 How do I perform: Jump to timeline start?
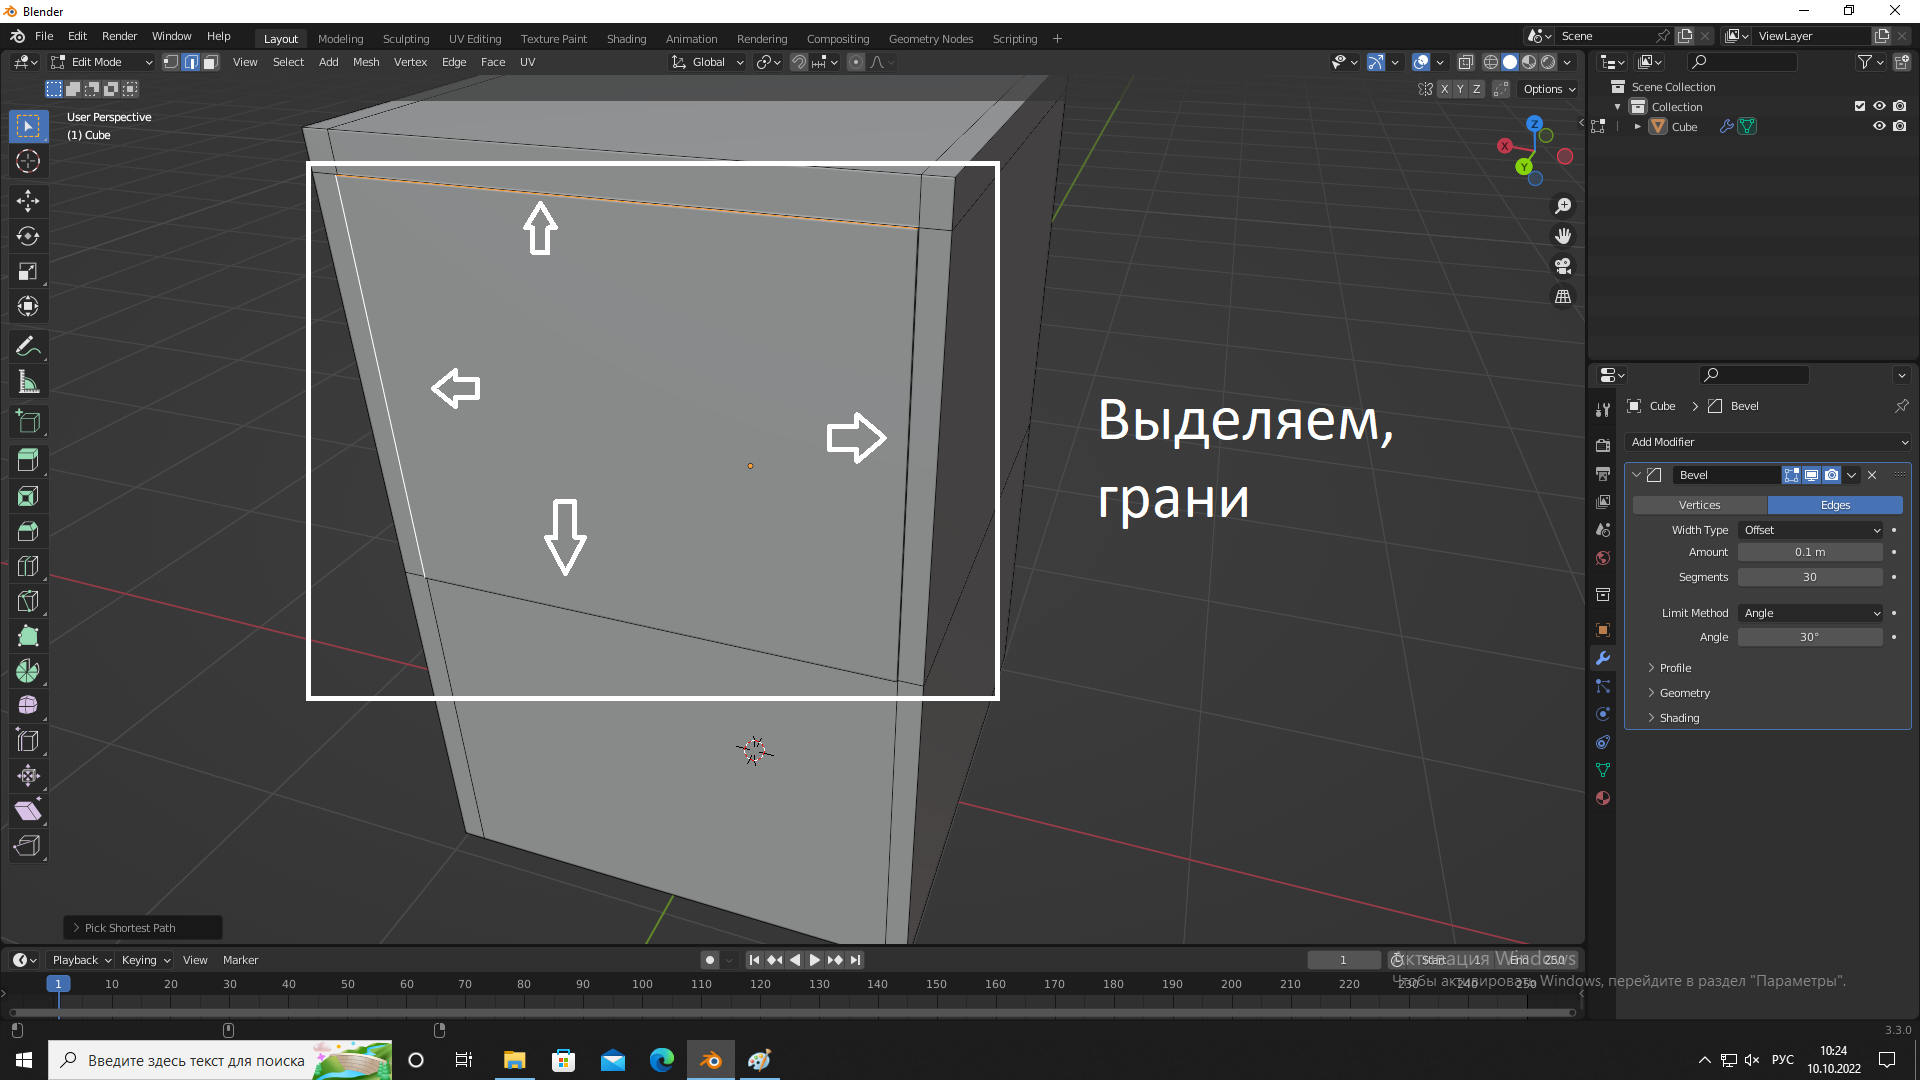[x=755, y=960]
